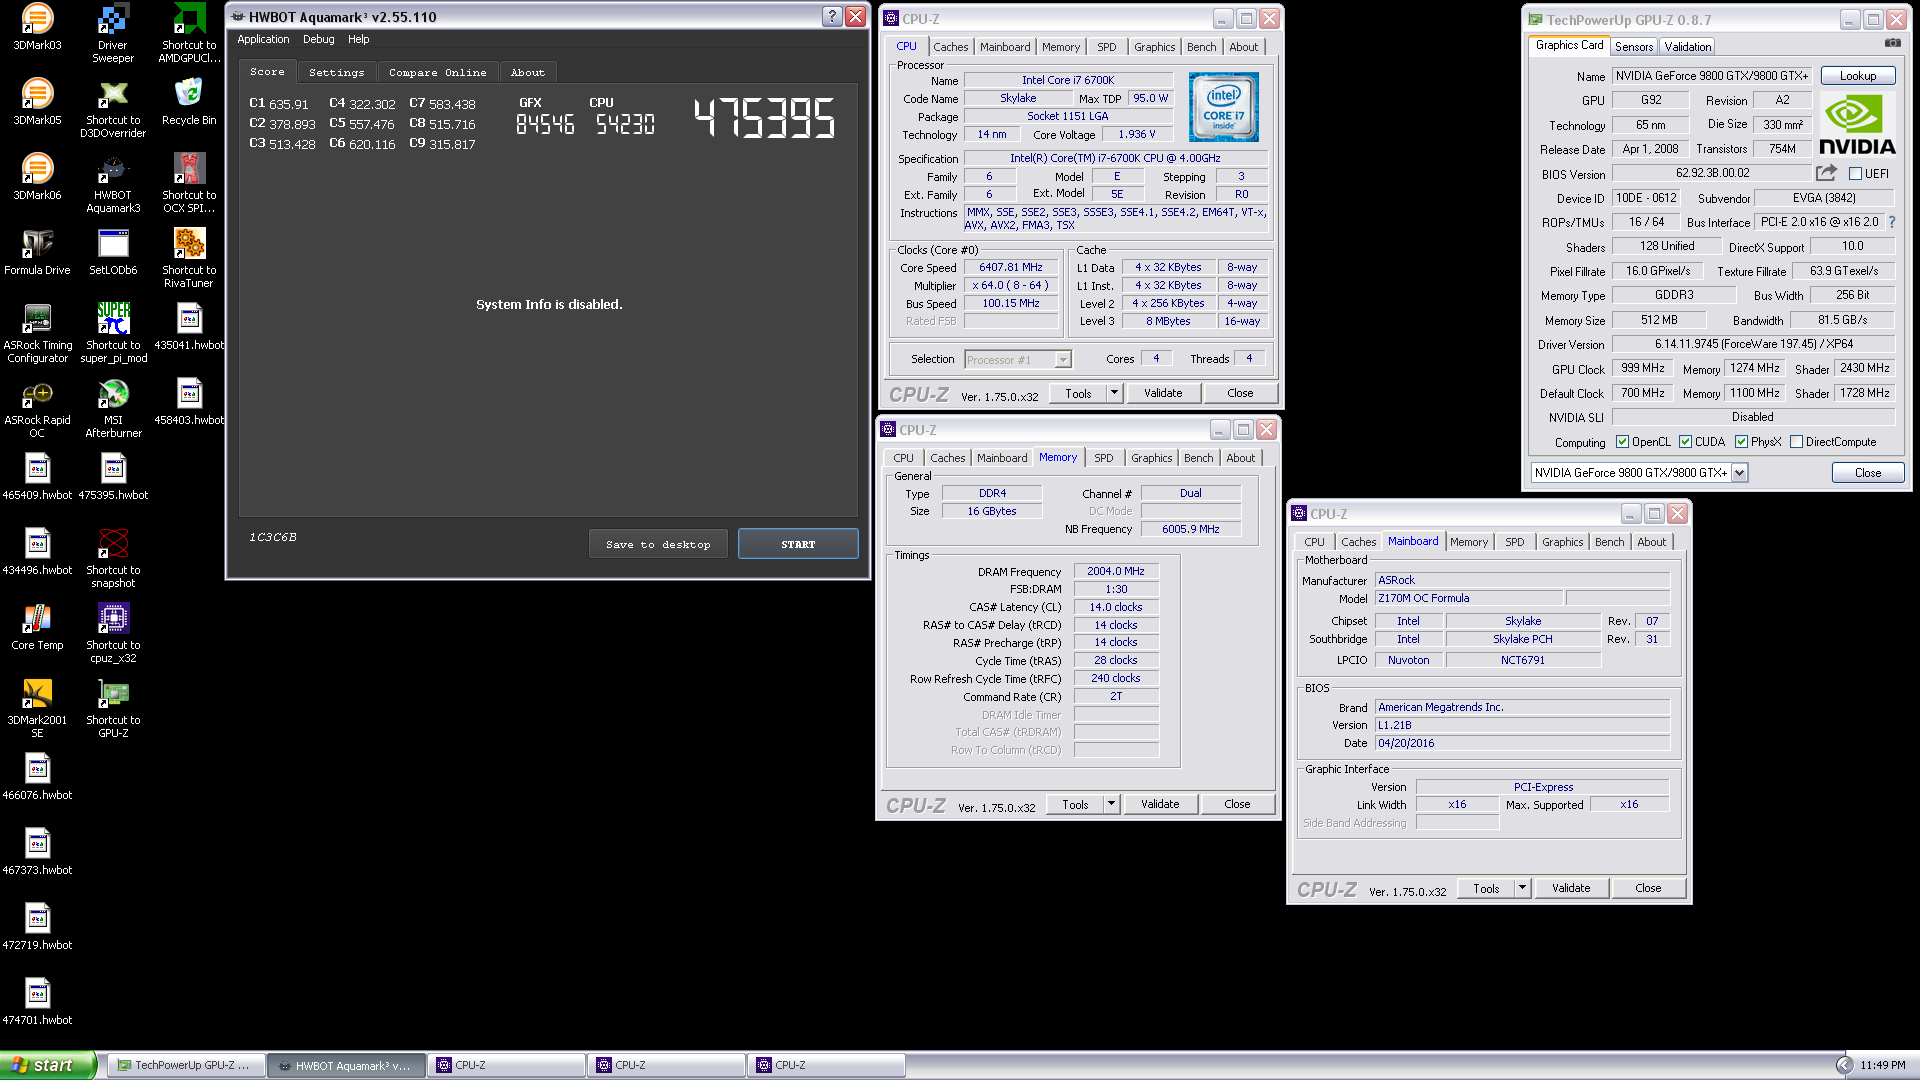Expand Tools dropdown arrow in CPU-Z Memory window
This screenshot has height=1080, width=1920.
point(1111,804)
